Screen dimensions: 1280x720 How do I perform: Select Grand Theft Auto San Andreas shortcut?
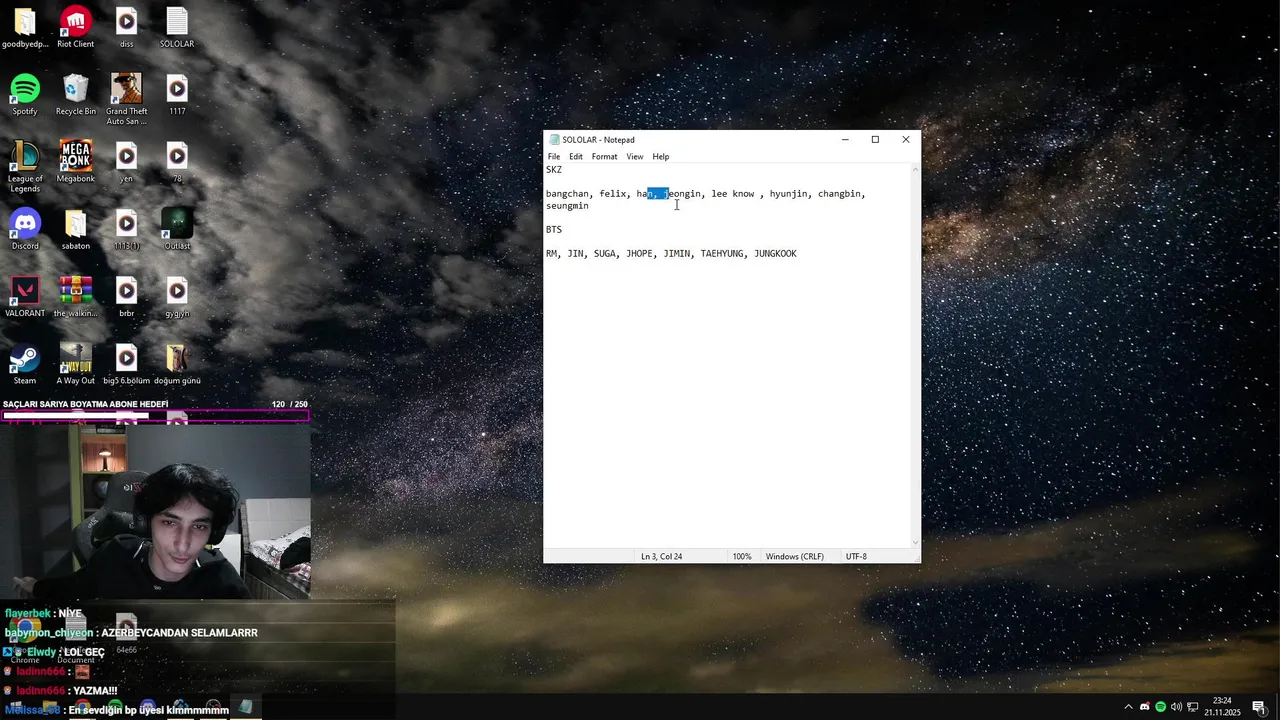point(126,99)
